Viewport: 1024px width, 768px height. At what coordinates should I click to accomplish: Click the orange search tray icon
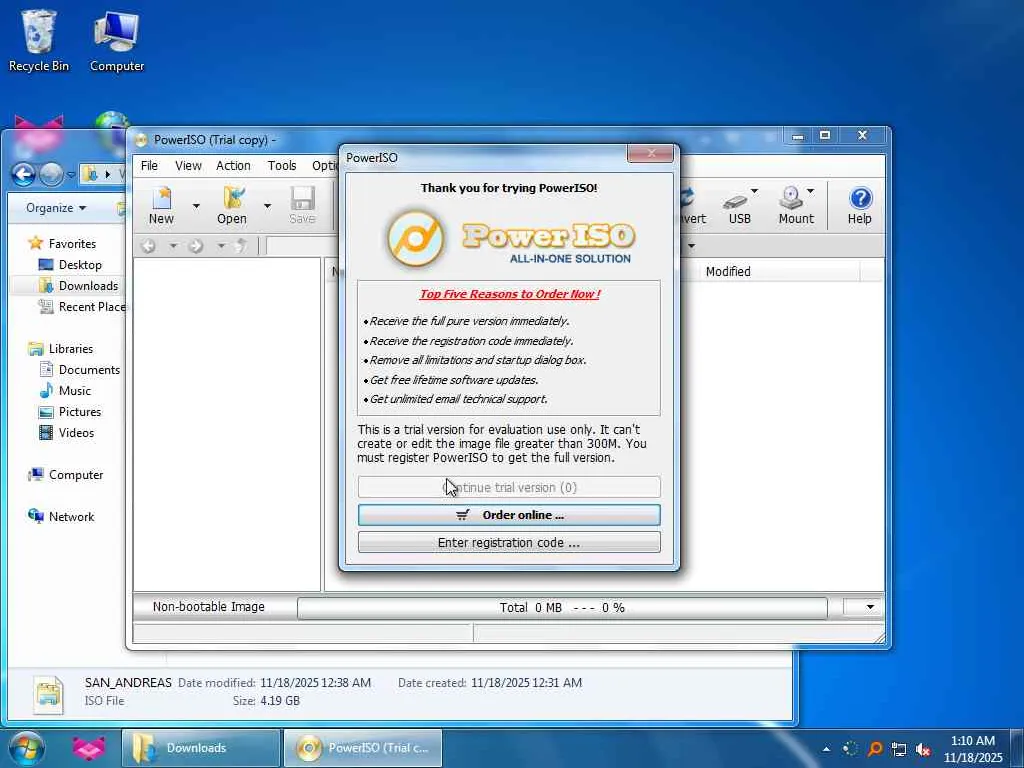tap(875, 749)
